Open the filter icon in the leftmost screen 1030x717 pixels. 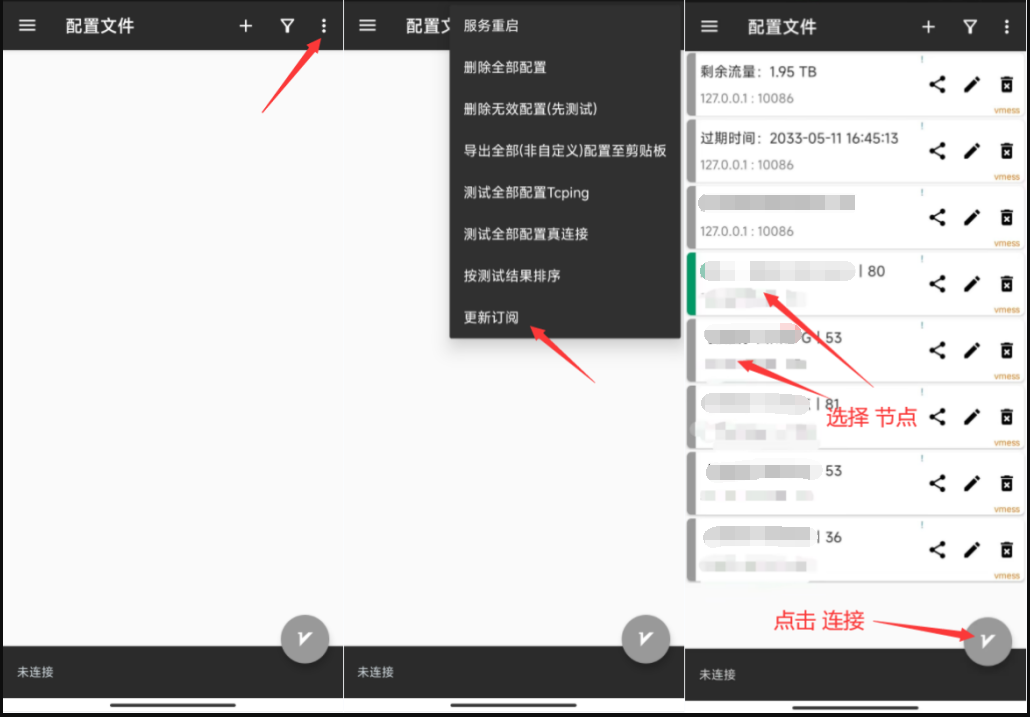point(287,26)
